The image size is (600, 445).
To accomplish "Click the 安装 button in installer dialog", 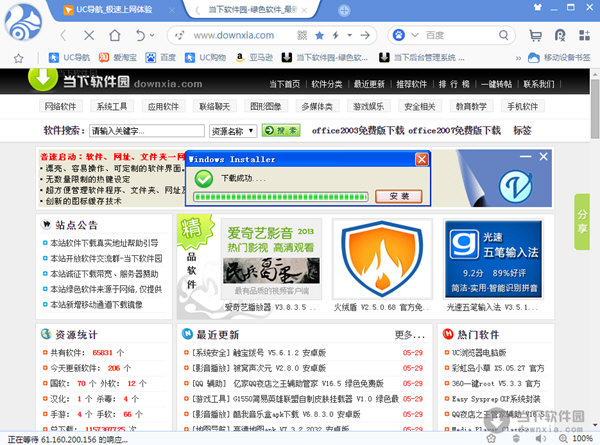I will tap(399, 196).
